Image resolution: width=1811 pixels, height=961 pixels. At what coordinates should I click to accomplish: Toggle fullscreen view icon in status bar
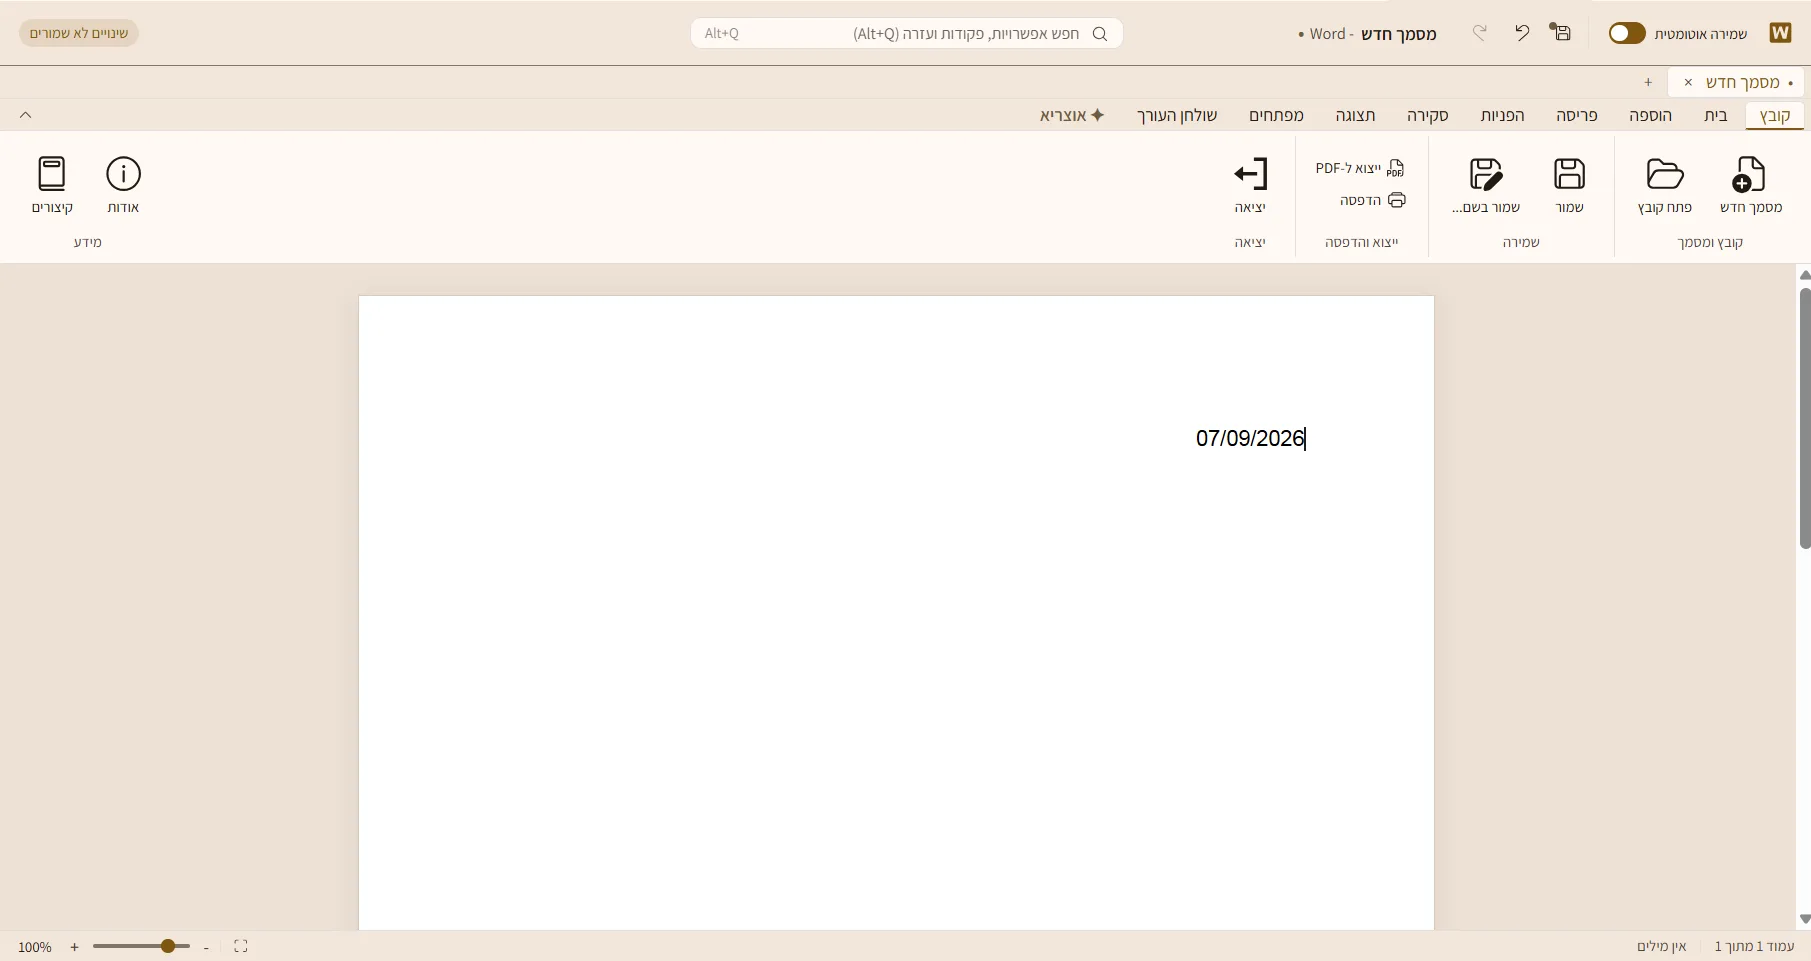pyautogui.click(x=241, y=946)
